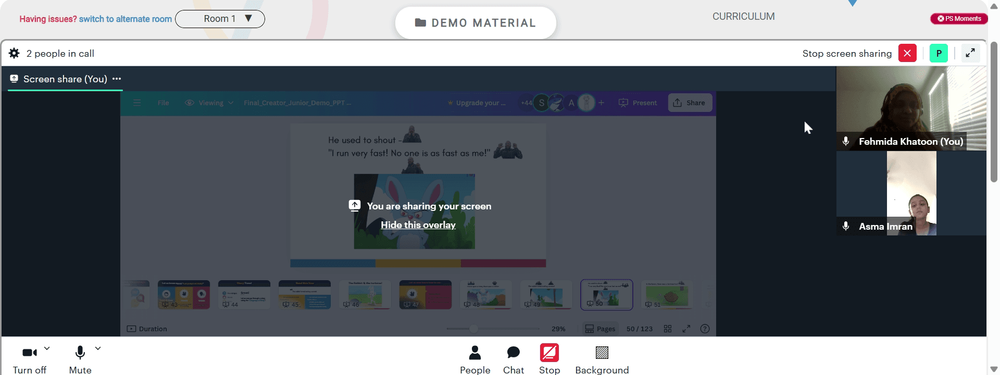1000x375 pixels.
Task: Select slide thumbnail 45
Action: (x=305, y=295)
